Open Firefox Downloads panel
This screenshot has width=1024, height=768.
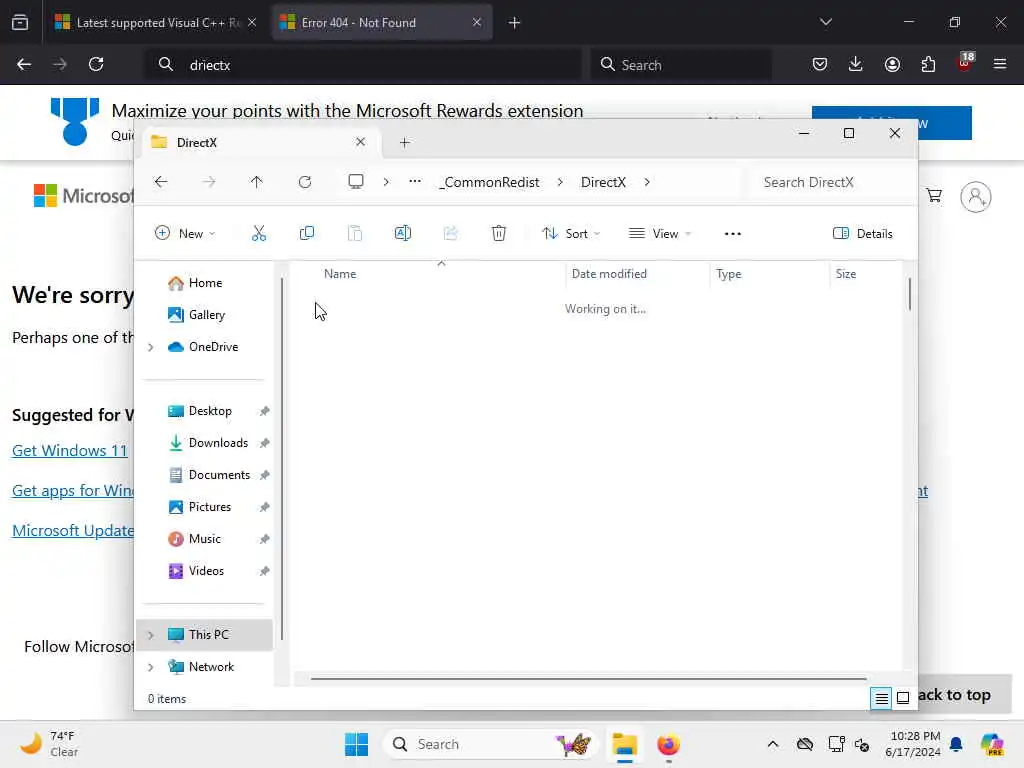[x=856, y=64]
